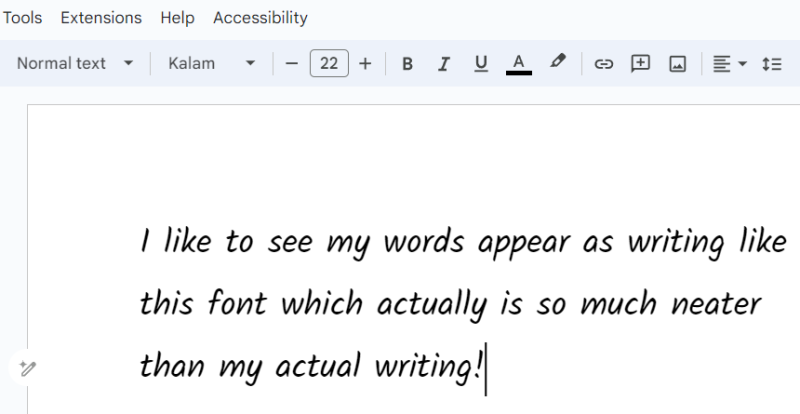Click on the word "neater" in the document
Viewport: 800px width, 414px height.
[x=716, y=304]
